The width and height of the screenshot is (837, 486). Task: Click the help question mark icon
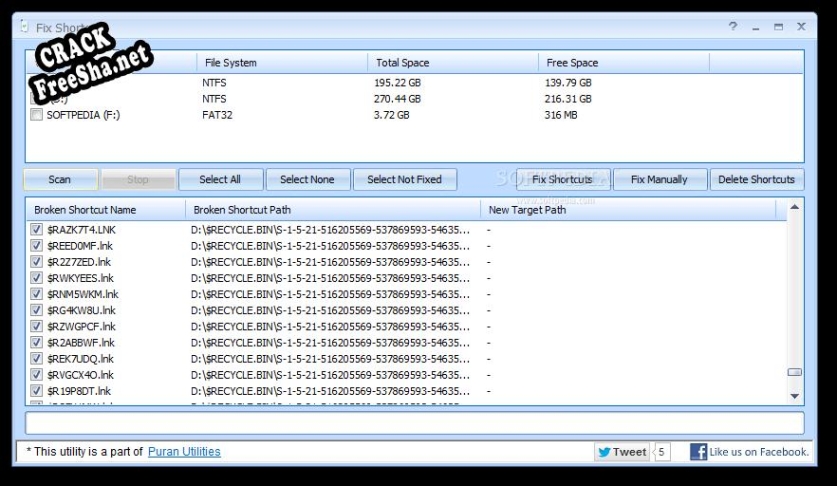click(734, 27)
